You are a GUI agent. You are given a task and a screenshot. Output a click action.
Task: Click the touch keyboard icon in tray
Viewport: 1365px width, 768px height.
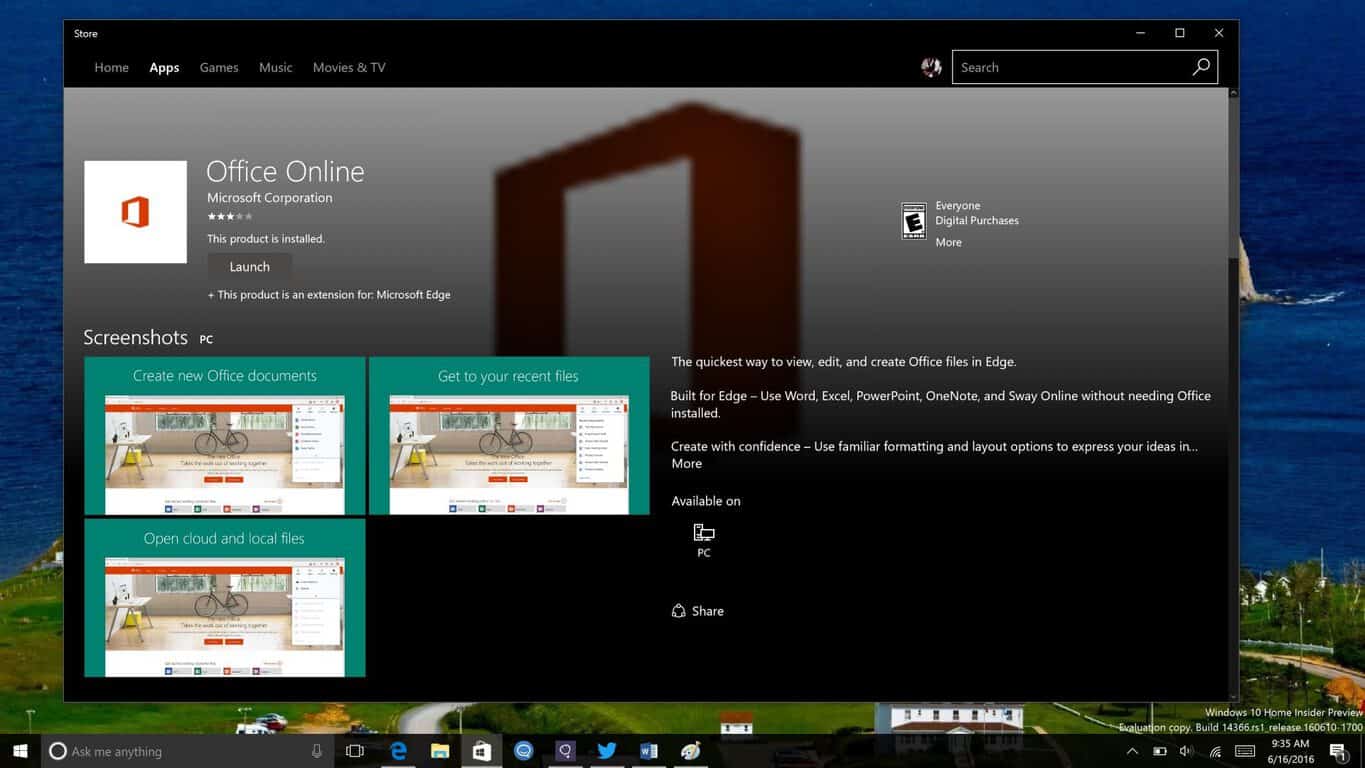(x=1245, y=751)
